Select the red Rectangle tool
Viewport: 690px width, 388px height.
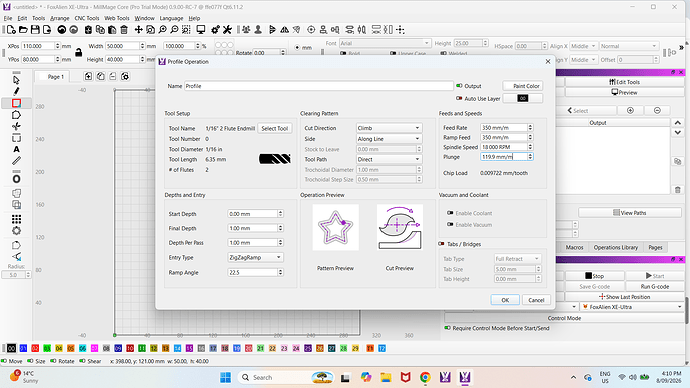point(16,103)
